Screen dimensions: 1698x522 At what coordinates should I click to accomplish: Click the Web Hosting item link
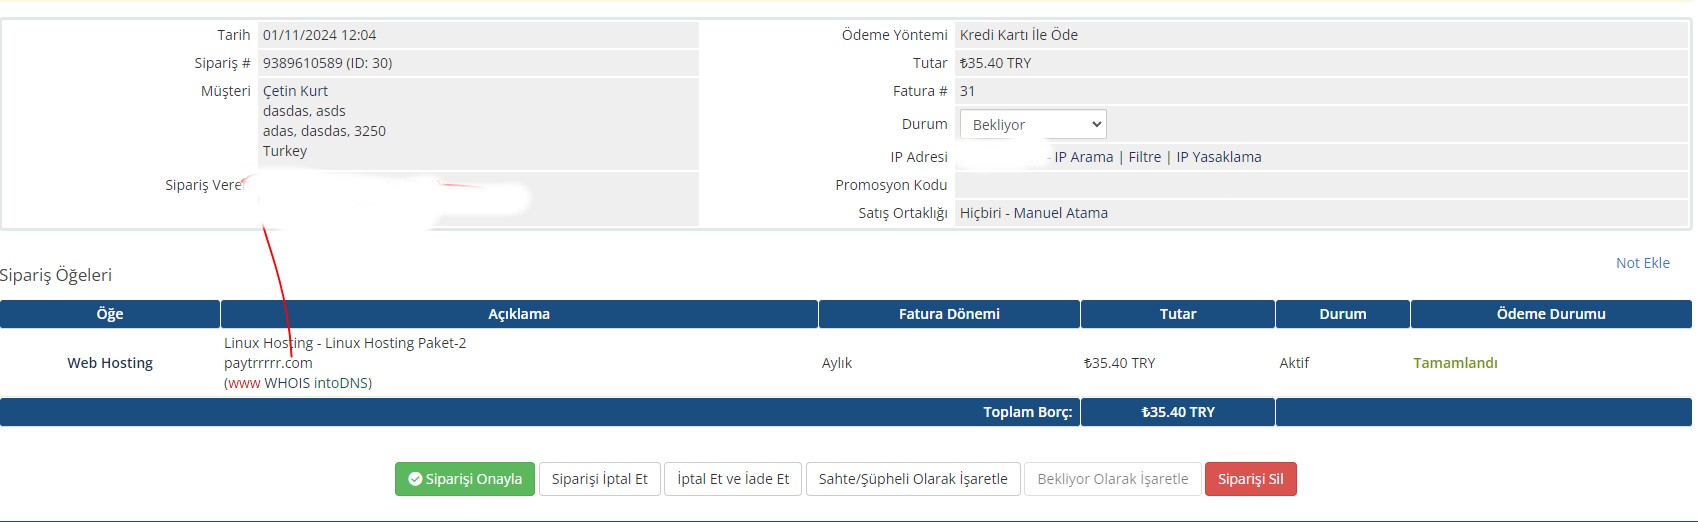click(x=110, y=363)
